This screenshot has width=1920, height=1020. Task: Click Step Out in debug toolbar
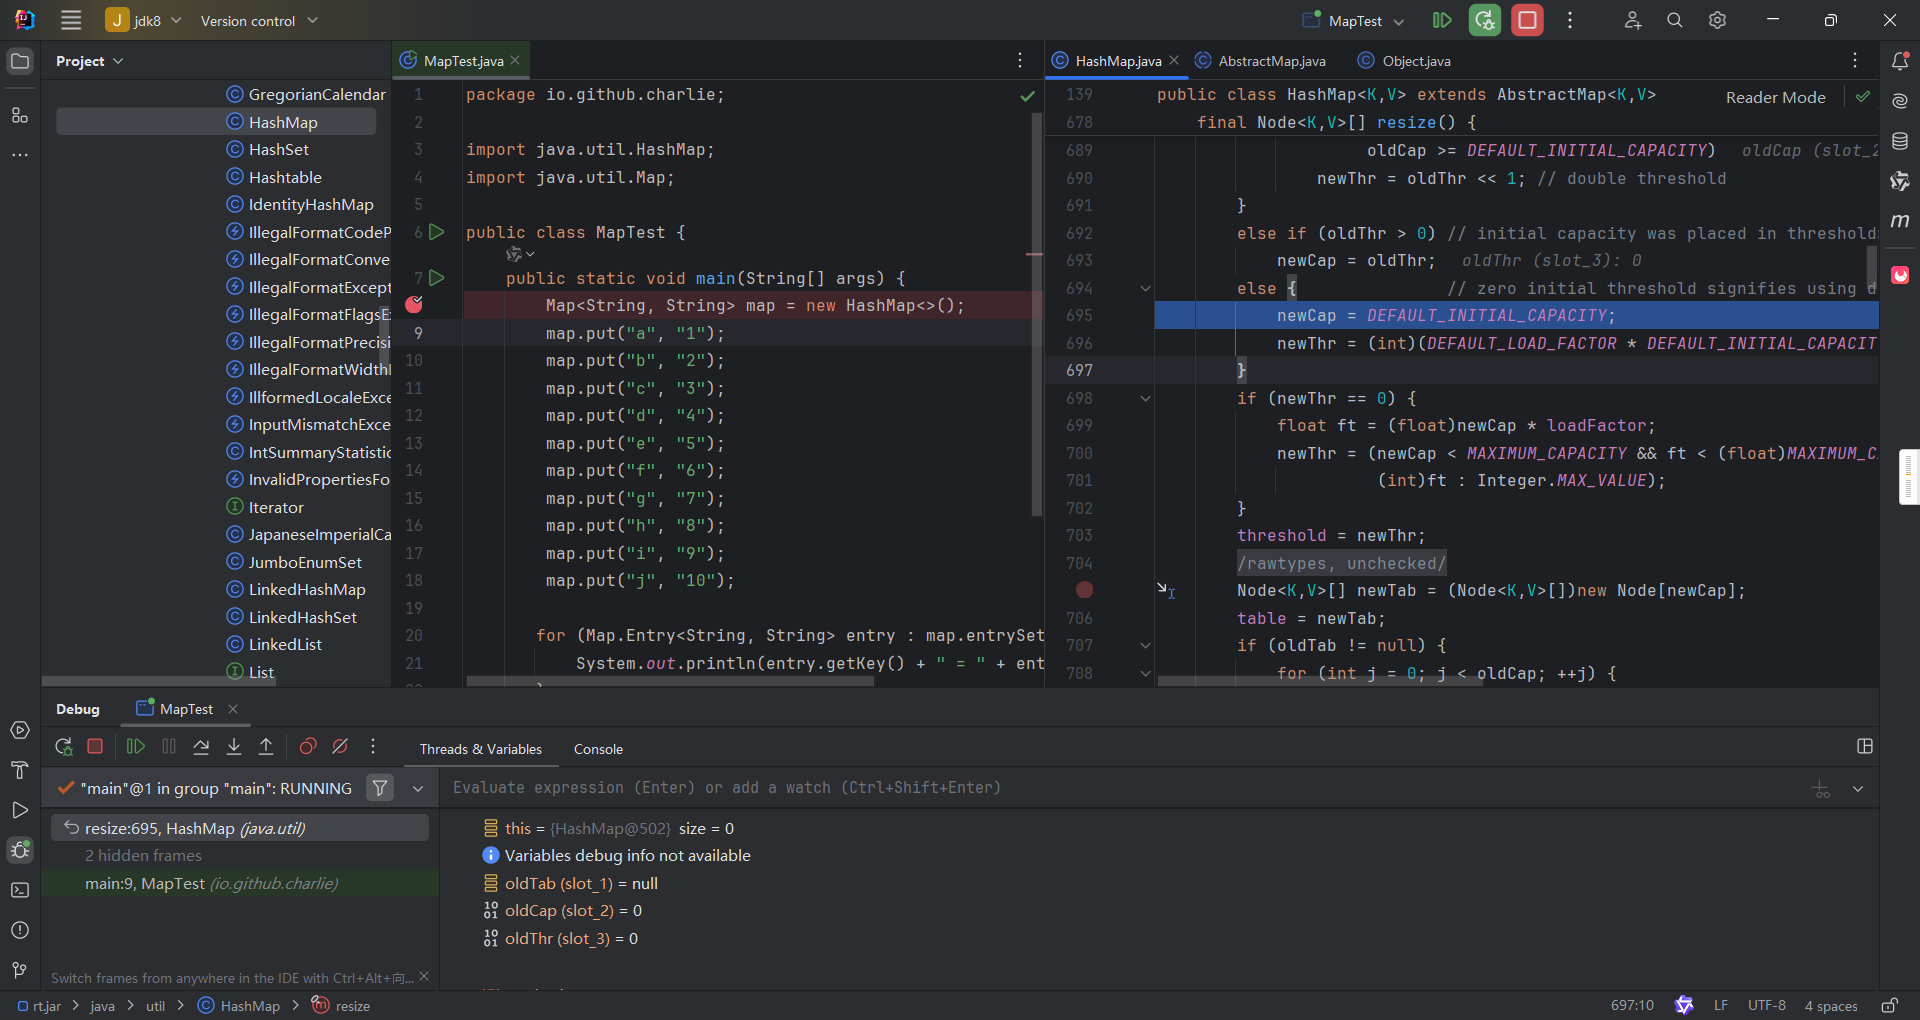pyautogui.click(x=266, y=746)
